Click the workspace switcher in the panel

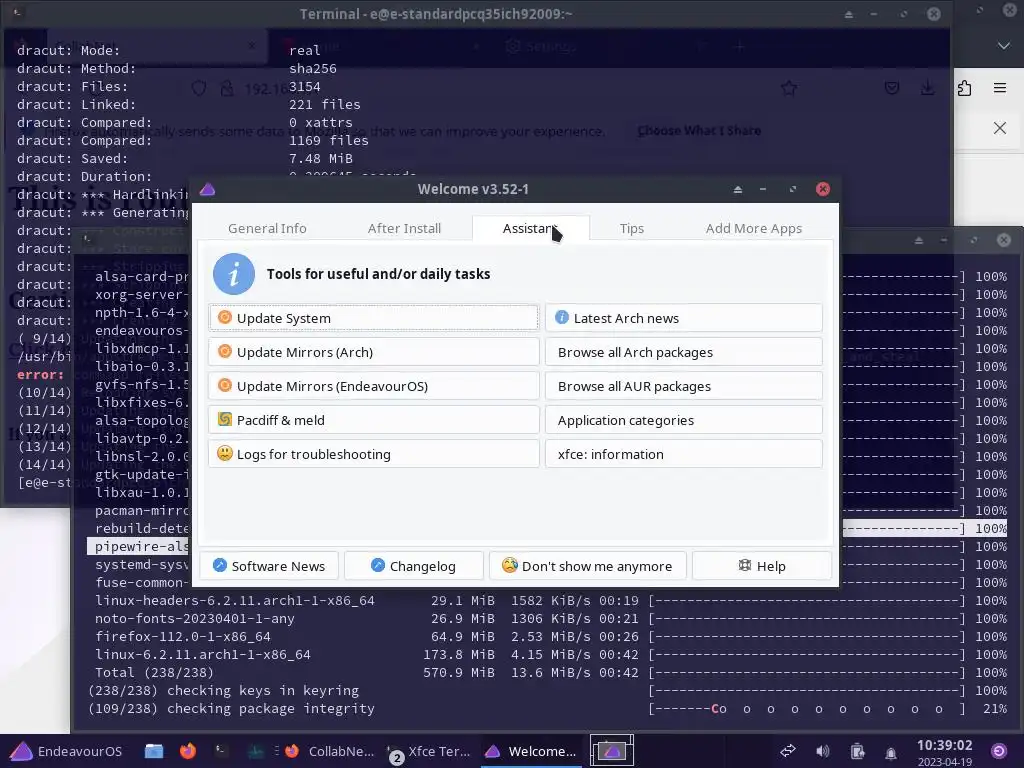(612, 750)
